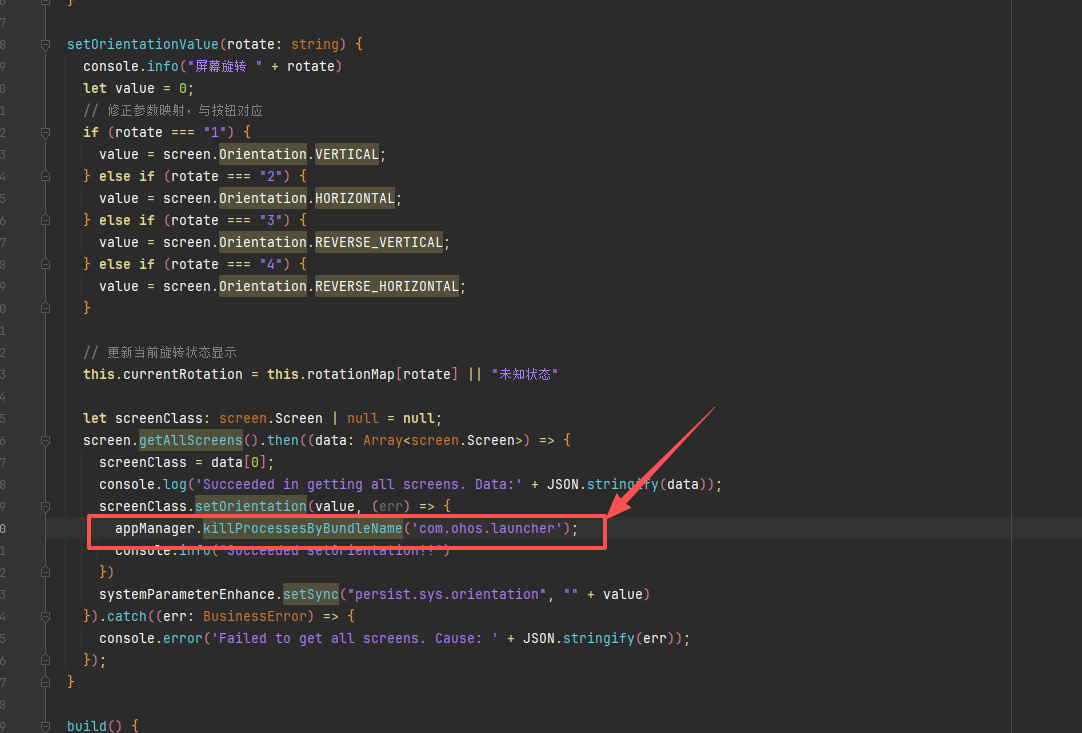Collapse the setOrientationValue method fold marker

tap(46, 44)
